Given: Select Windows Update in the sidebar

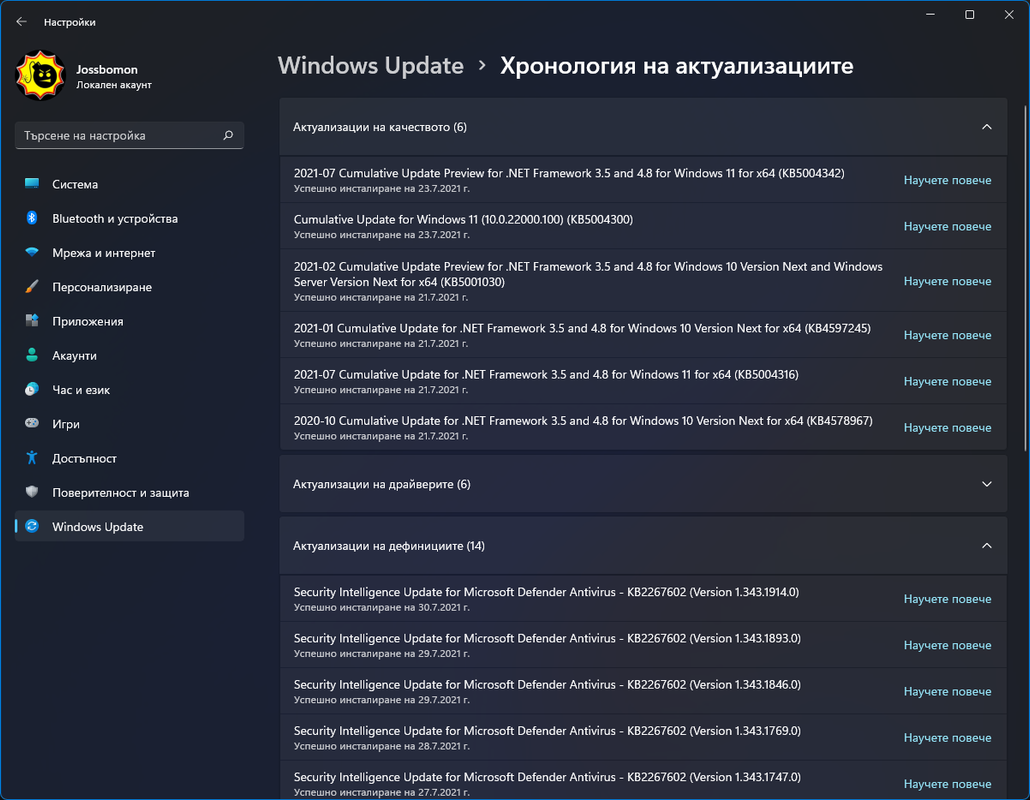Looking at the screenshot, I should [129, 526].
